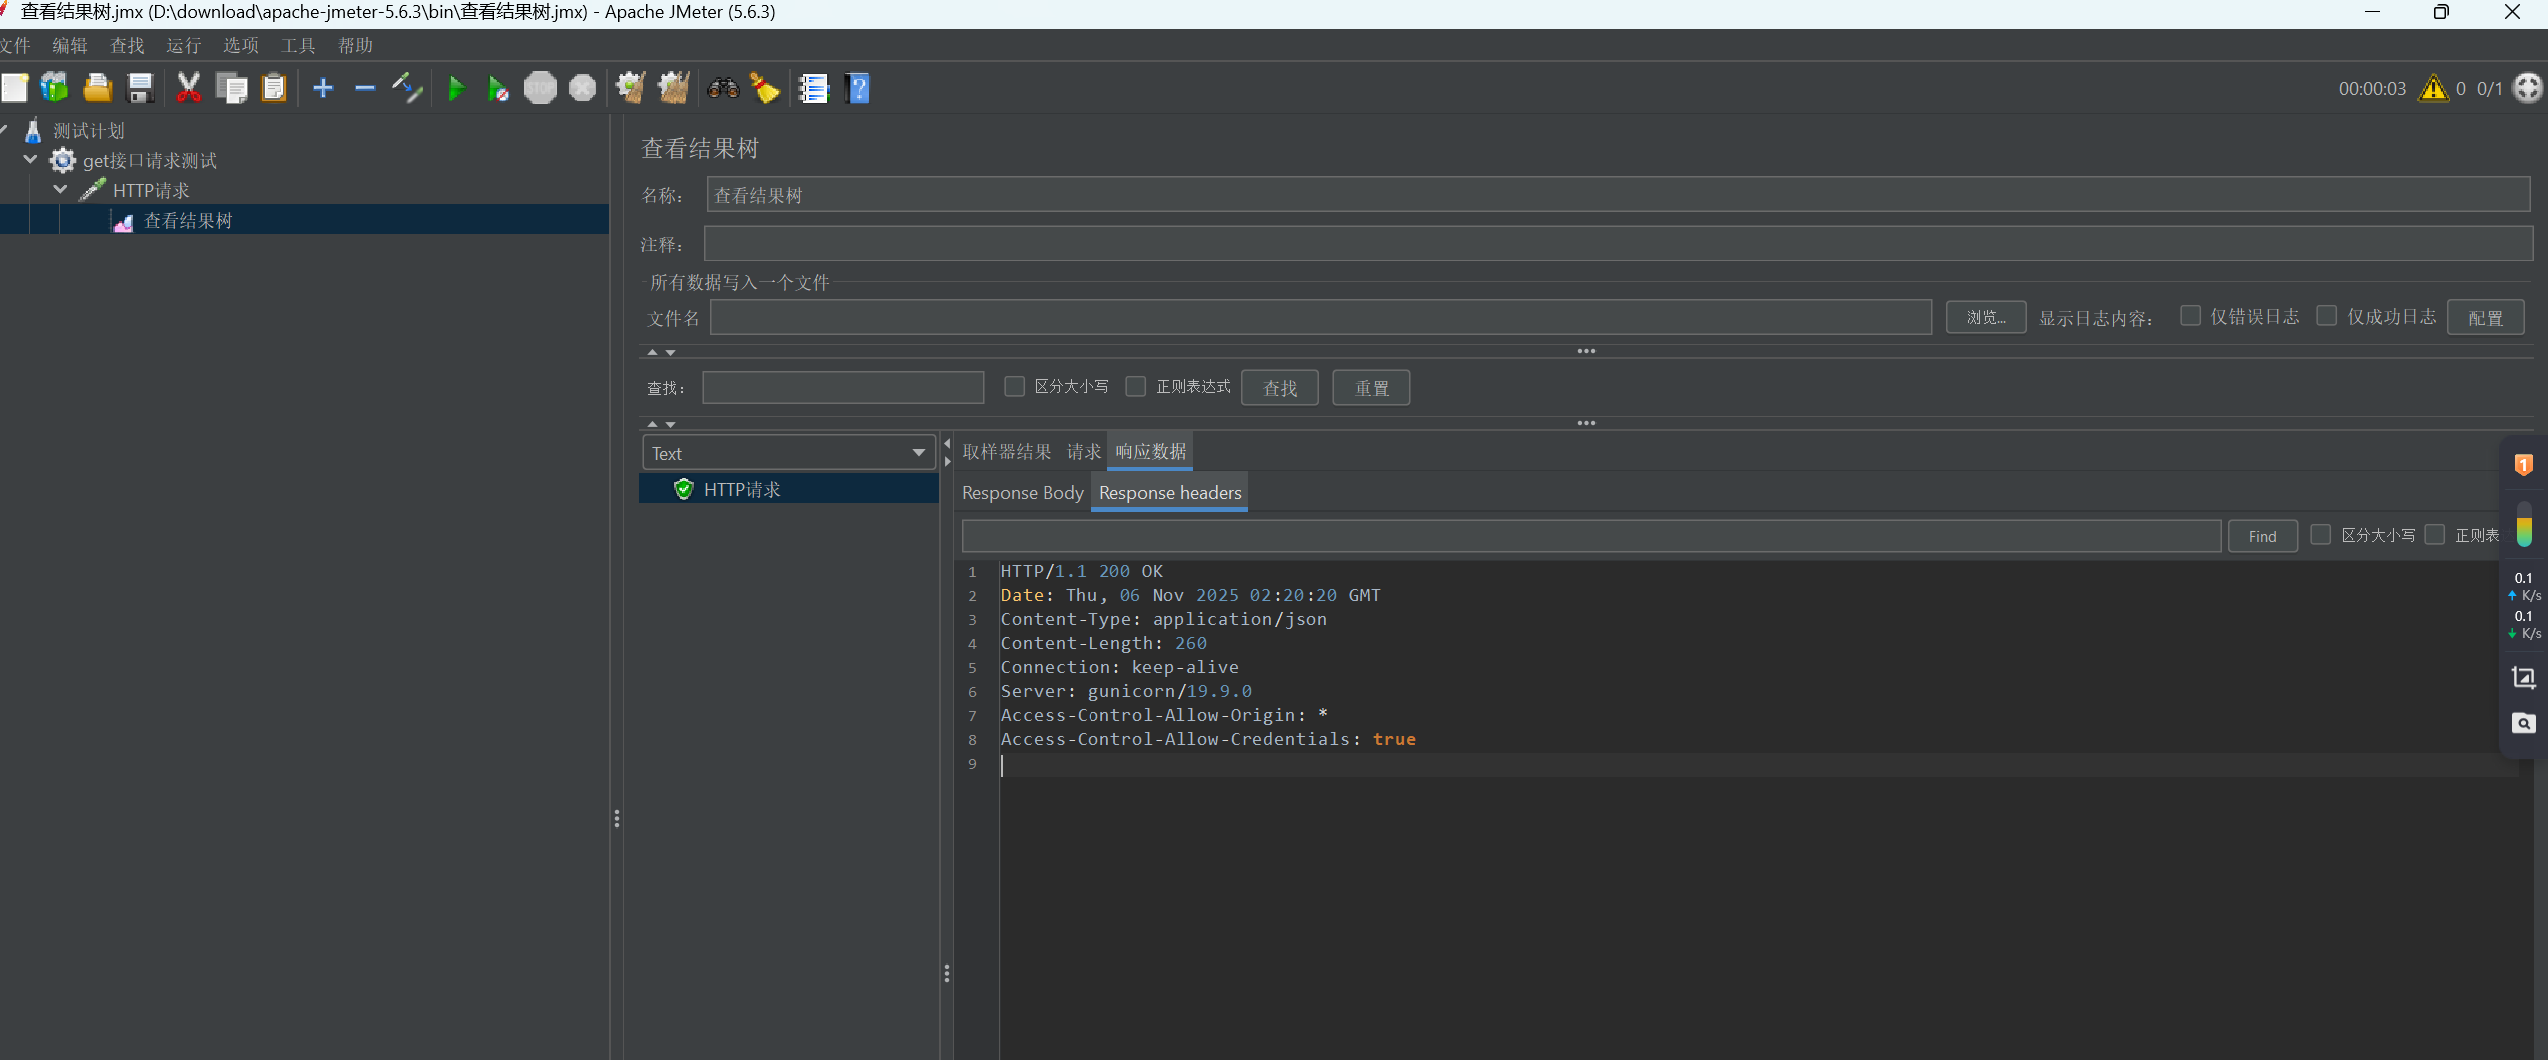
Task: Open Search with the binoculars icon
Action: pyautogui.click(x=722, y=88)
